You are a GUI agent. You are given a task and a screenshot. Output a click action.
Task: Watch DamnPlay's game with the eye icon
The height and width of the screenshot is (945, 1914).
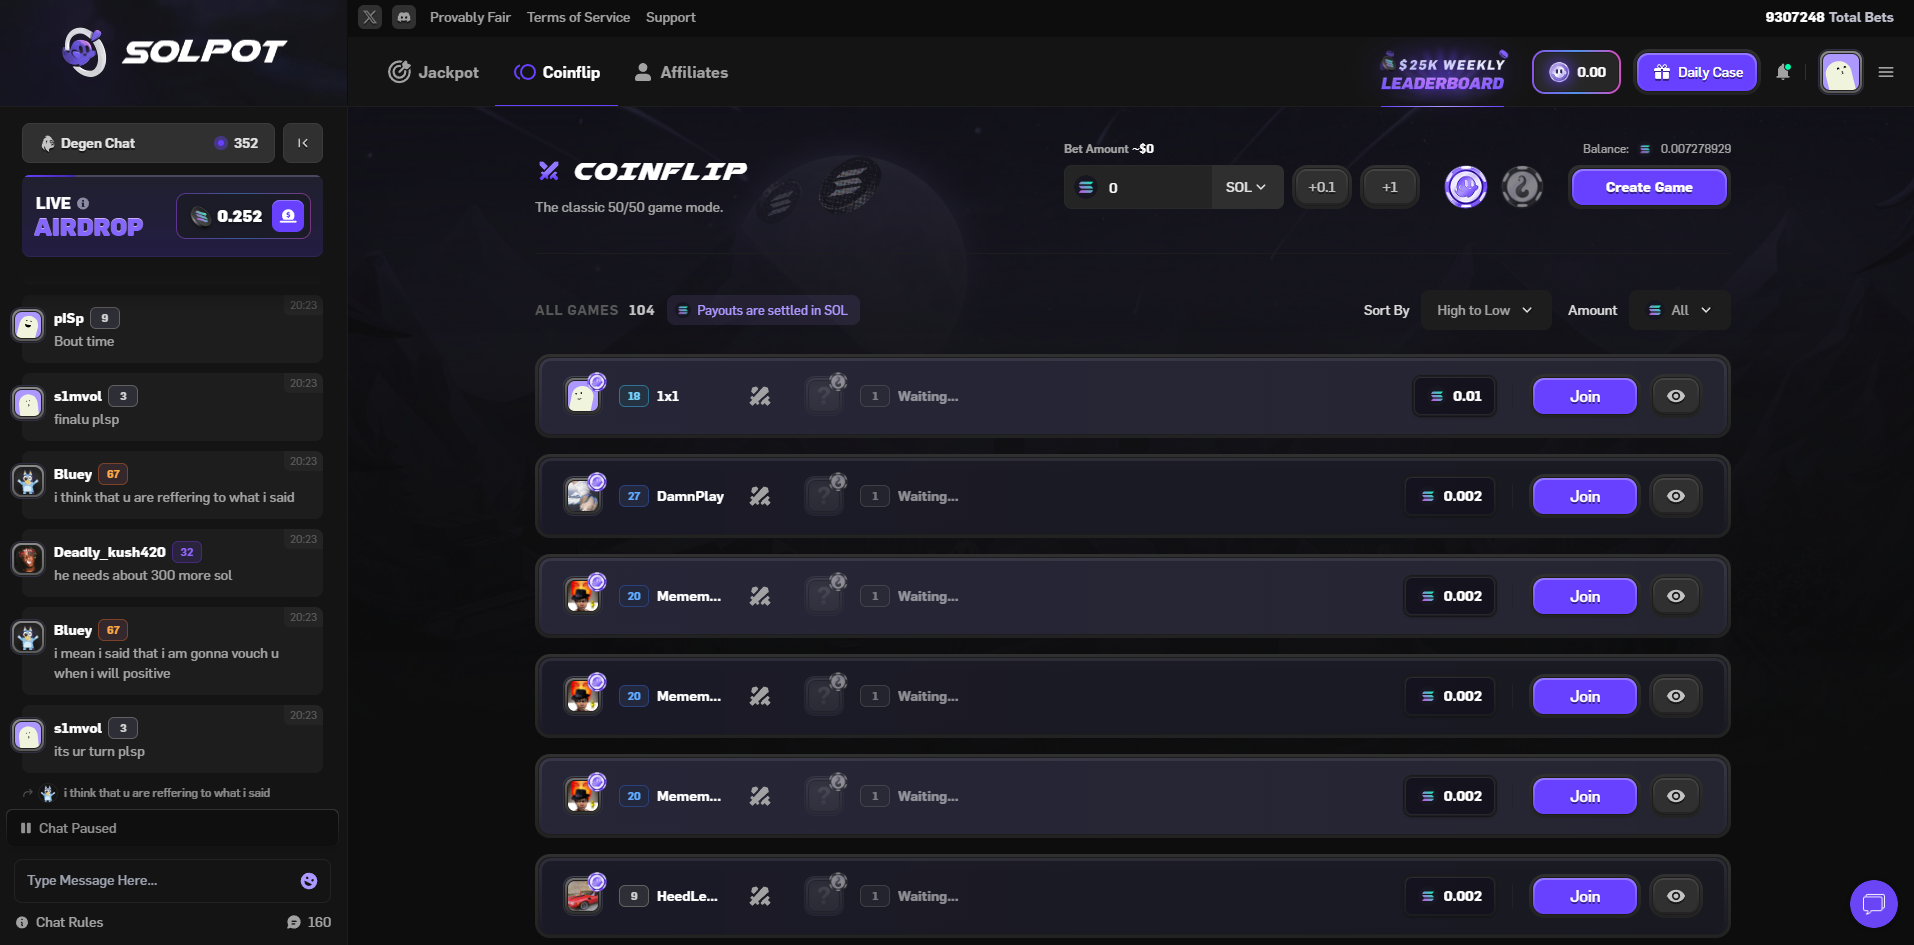pos(1676,496)
